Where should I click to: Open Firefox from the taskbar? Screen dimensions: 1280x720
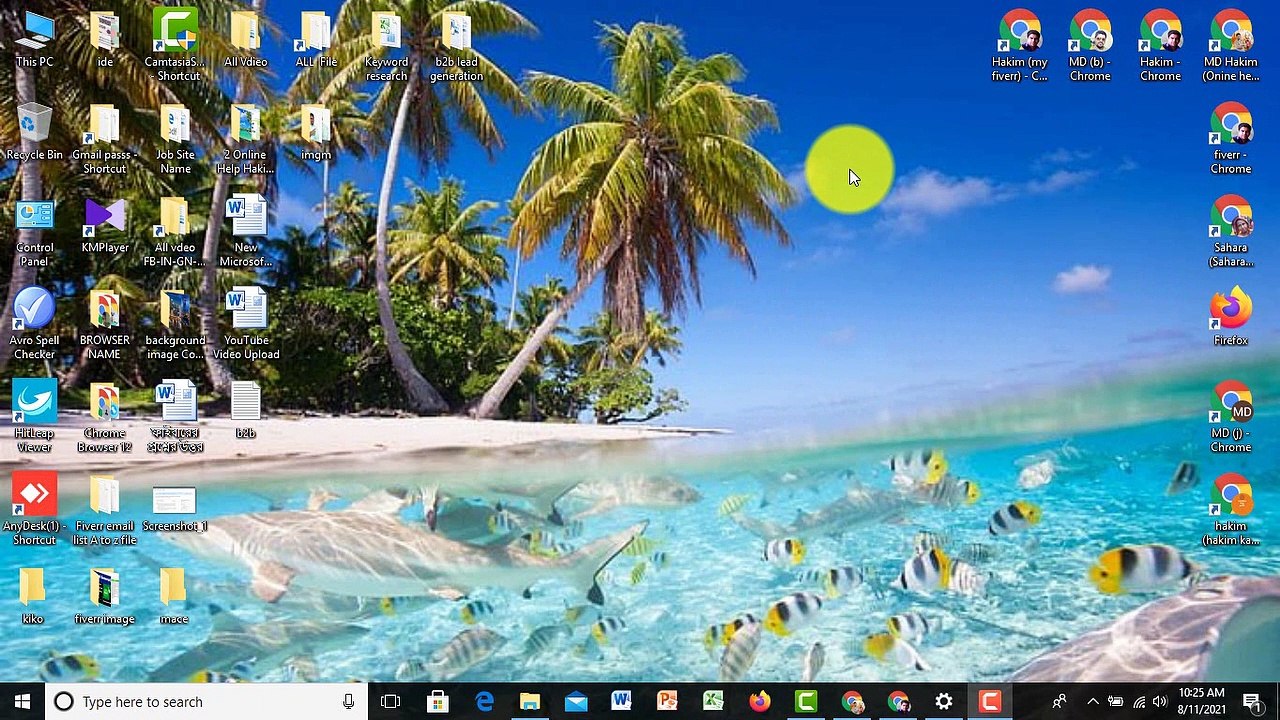tap(760, 702)
